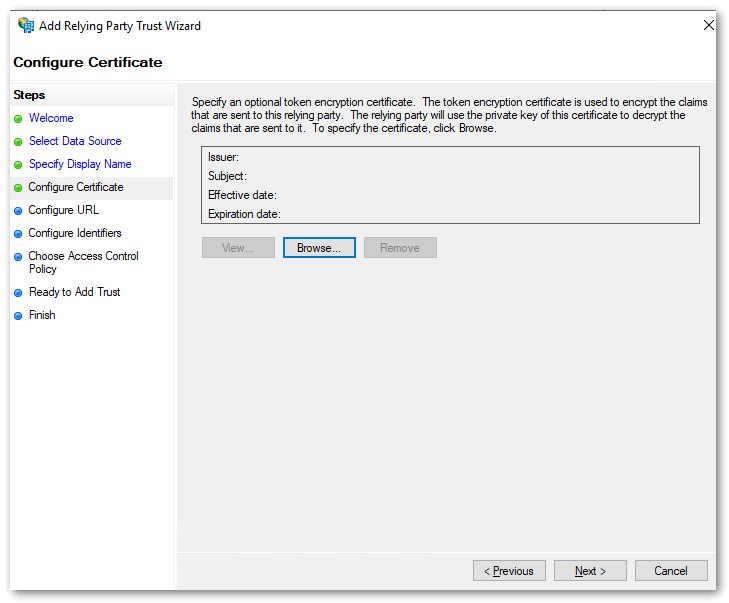The image size is (729, 603).
Task: Click the blue bullet beside Finish
Action: (x=18, y=316)
